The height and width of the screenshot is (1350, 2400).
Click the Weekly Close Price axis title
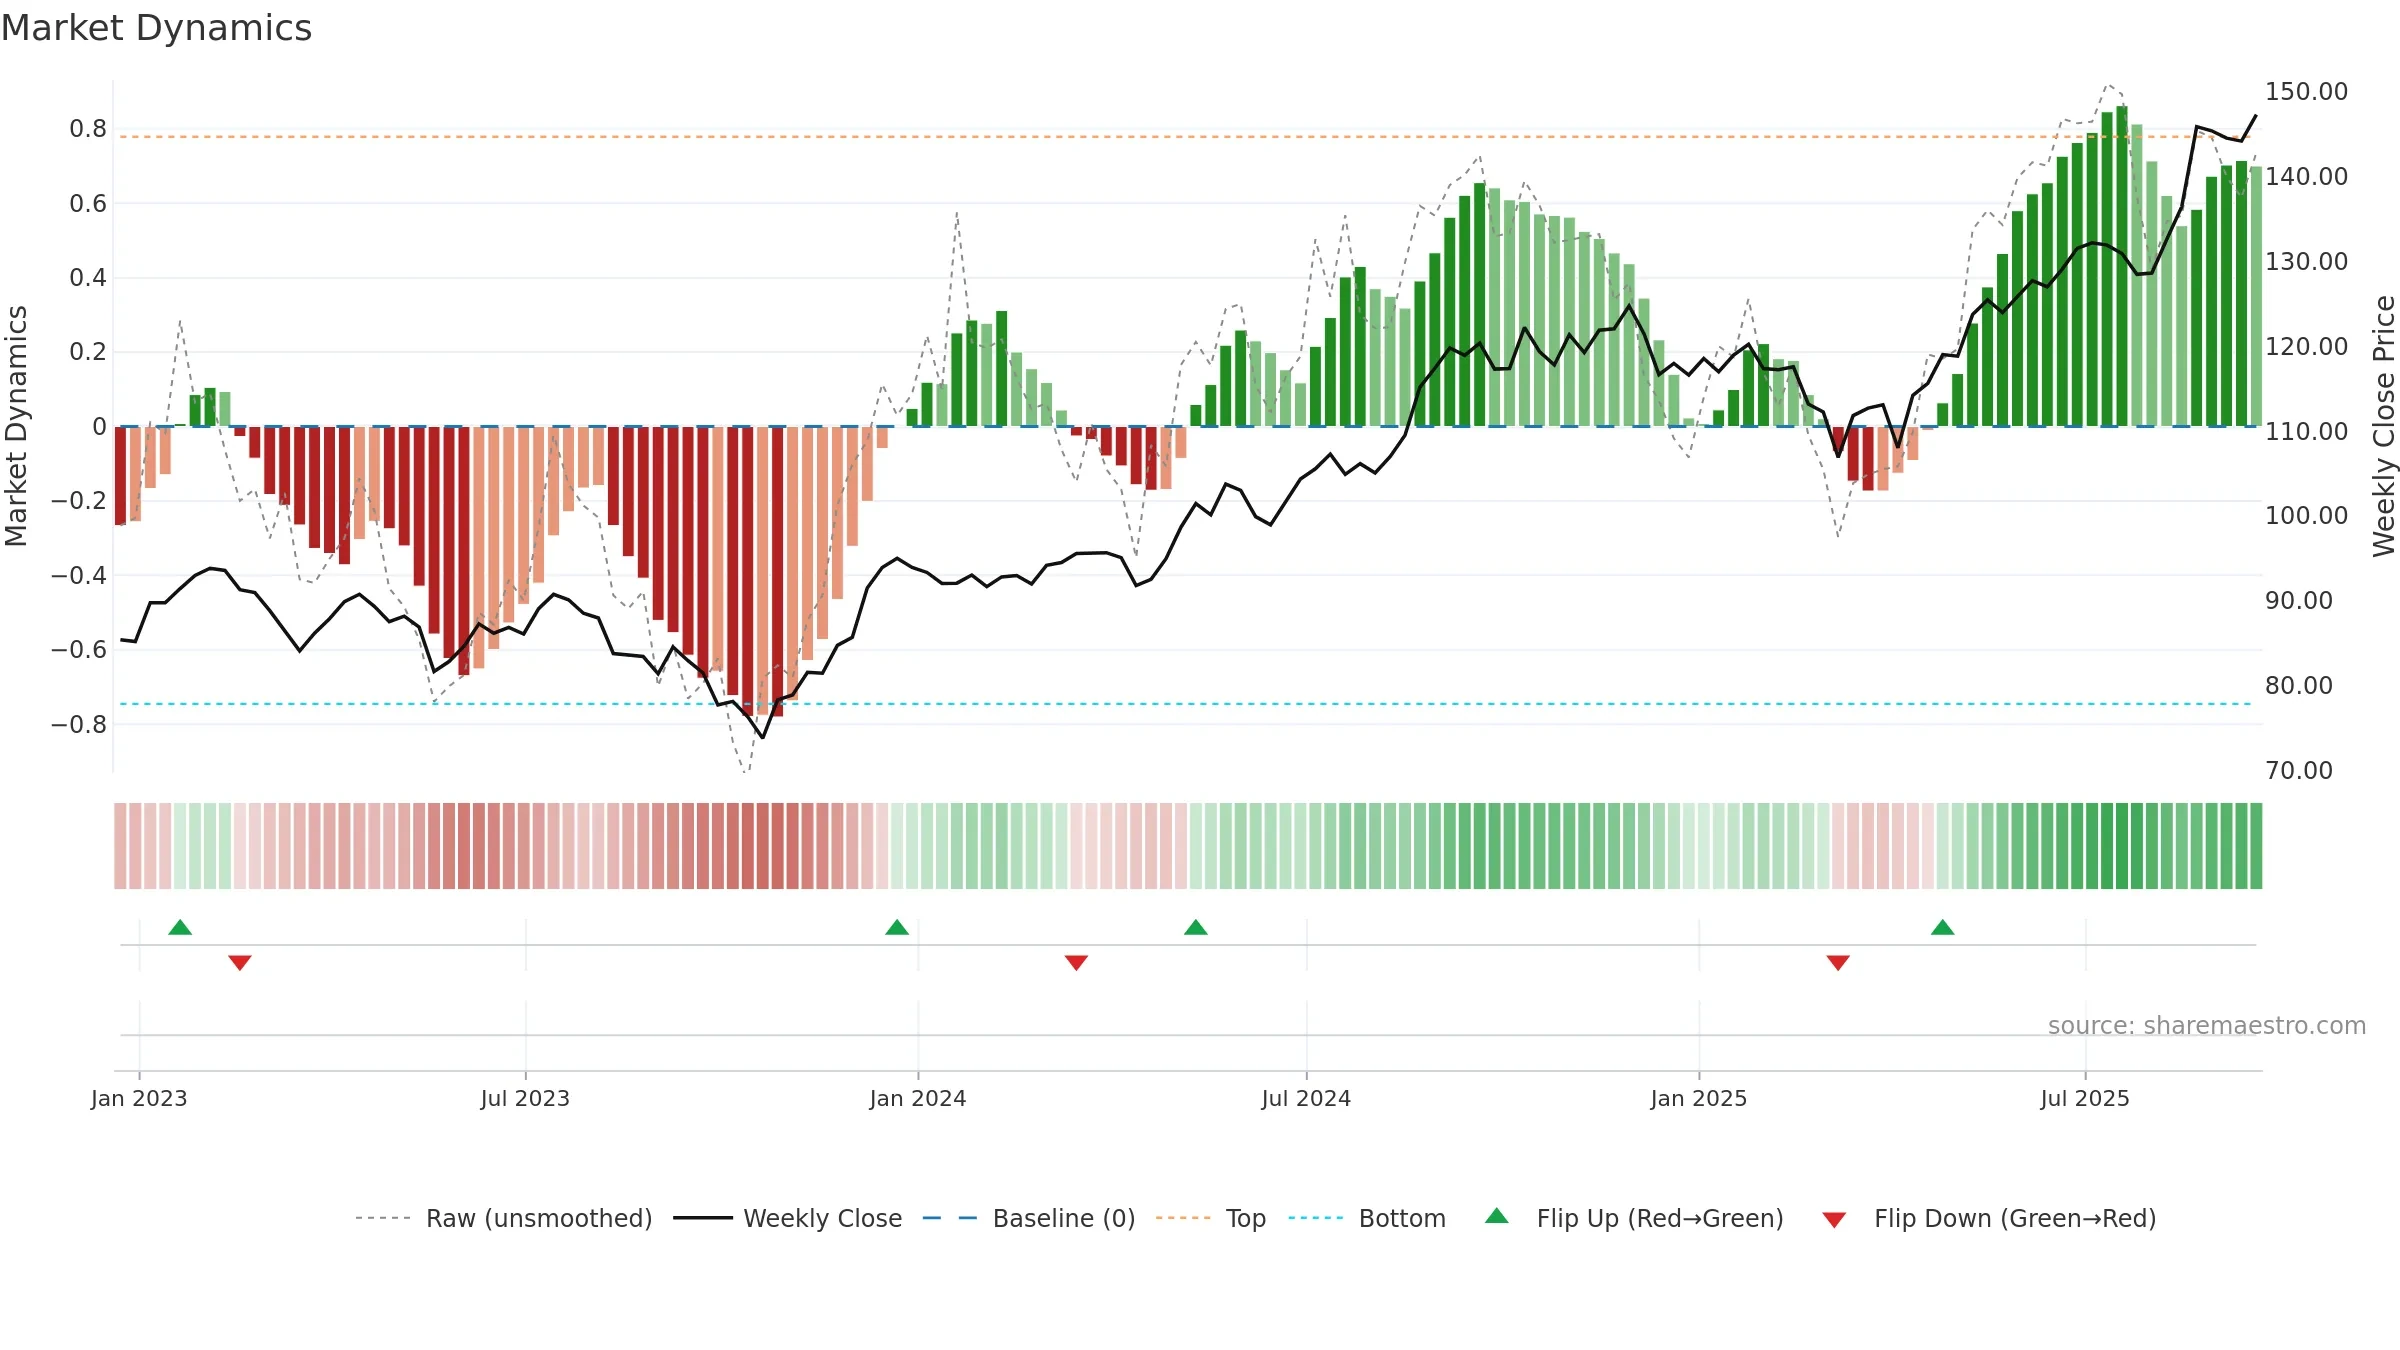click(2384, 426)
